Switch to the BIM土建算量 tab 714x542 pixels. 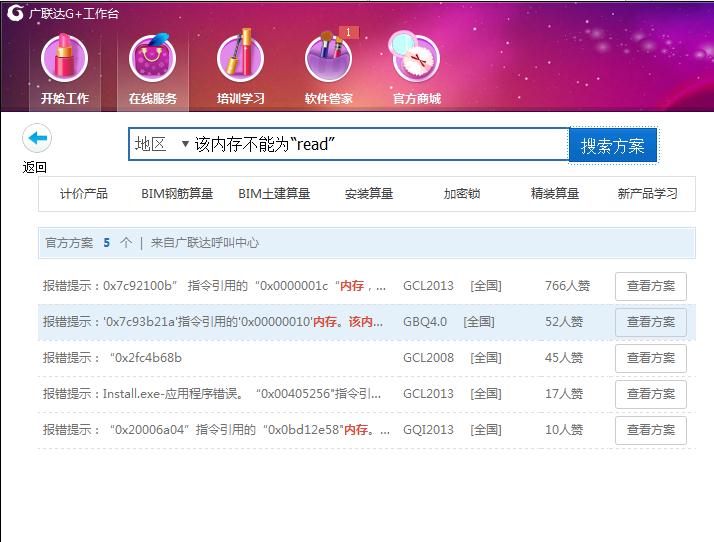click(274, 194)
